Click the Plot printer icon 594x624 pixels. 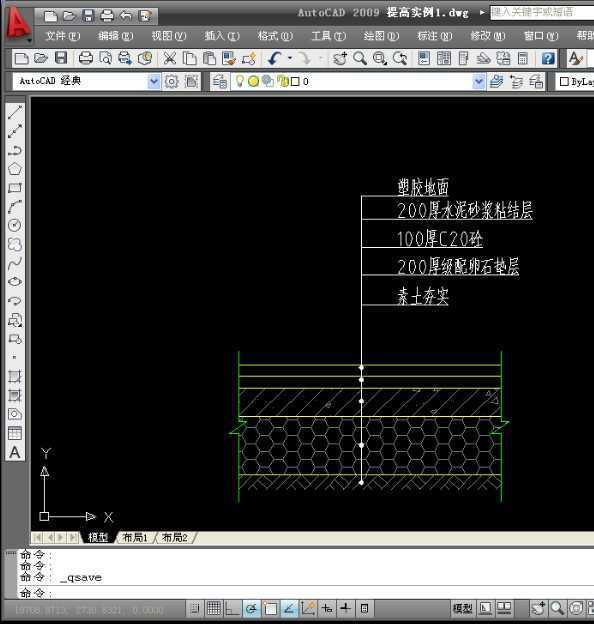86,58
